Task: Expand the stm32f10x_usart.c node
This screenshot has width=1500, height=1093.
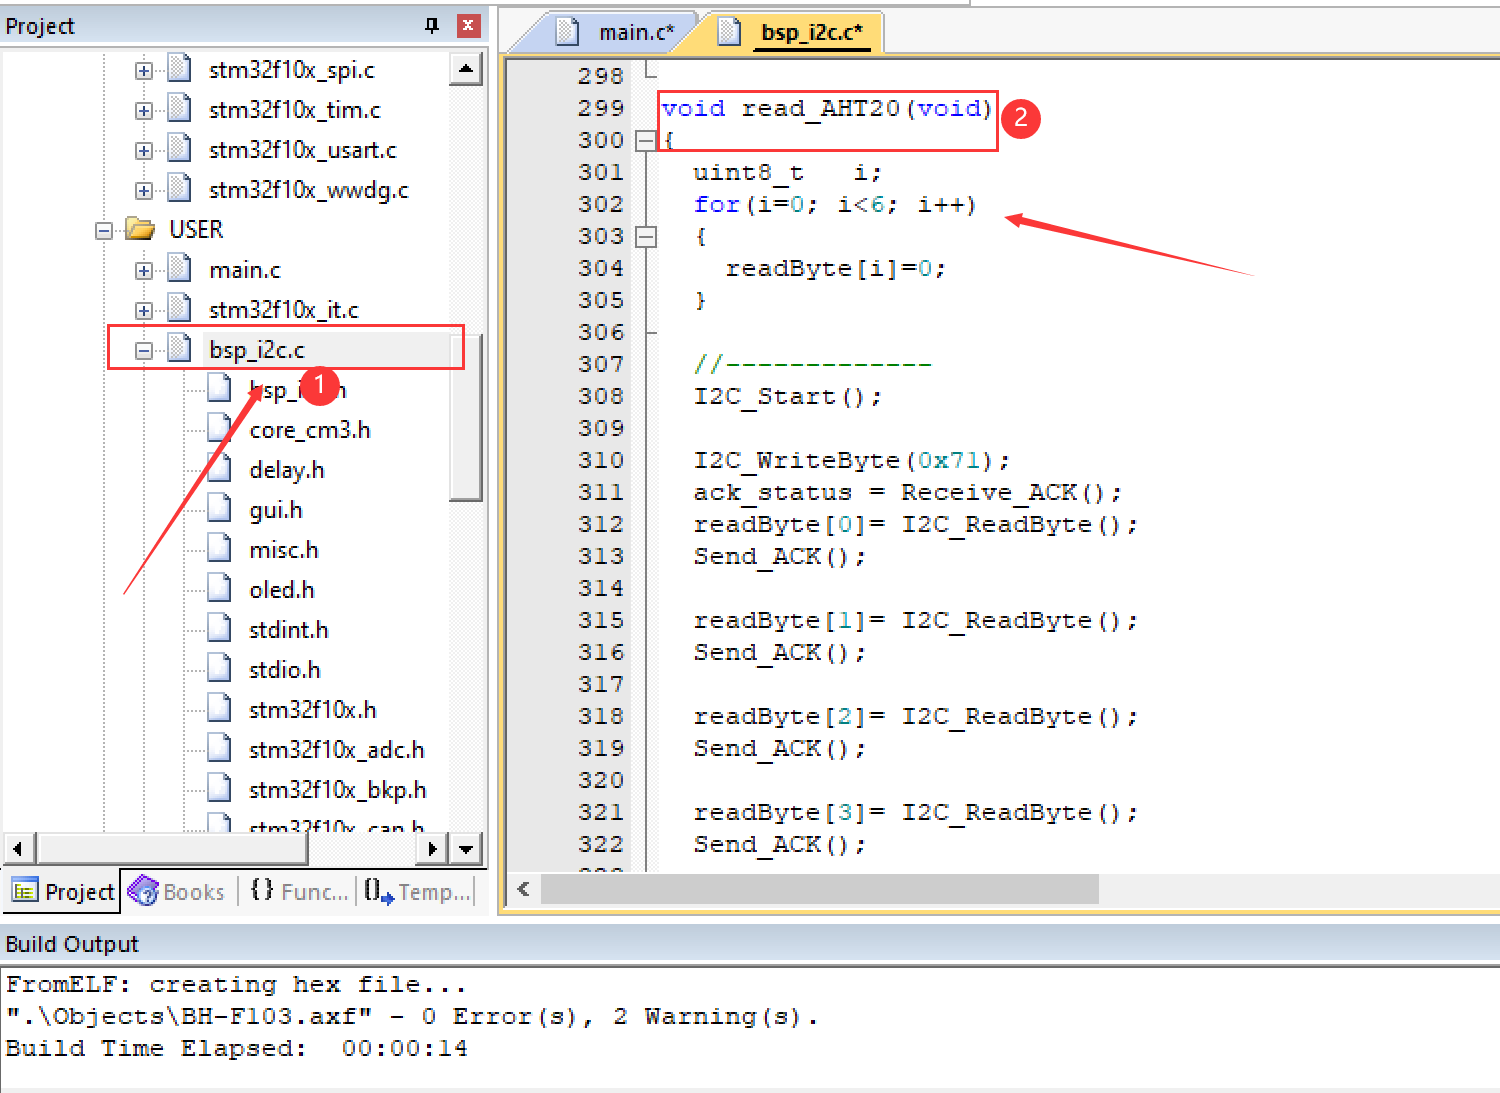Action: tap(144, 151)
